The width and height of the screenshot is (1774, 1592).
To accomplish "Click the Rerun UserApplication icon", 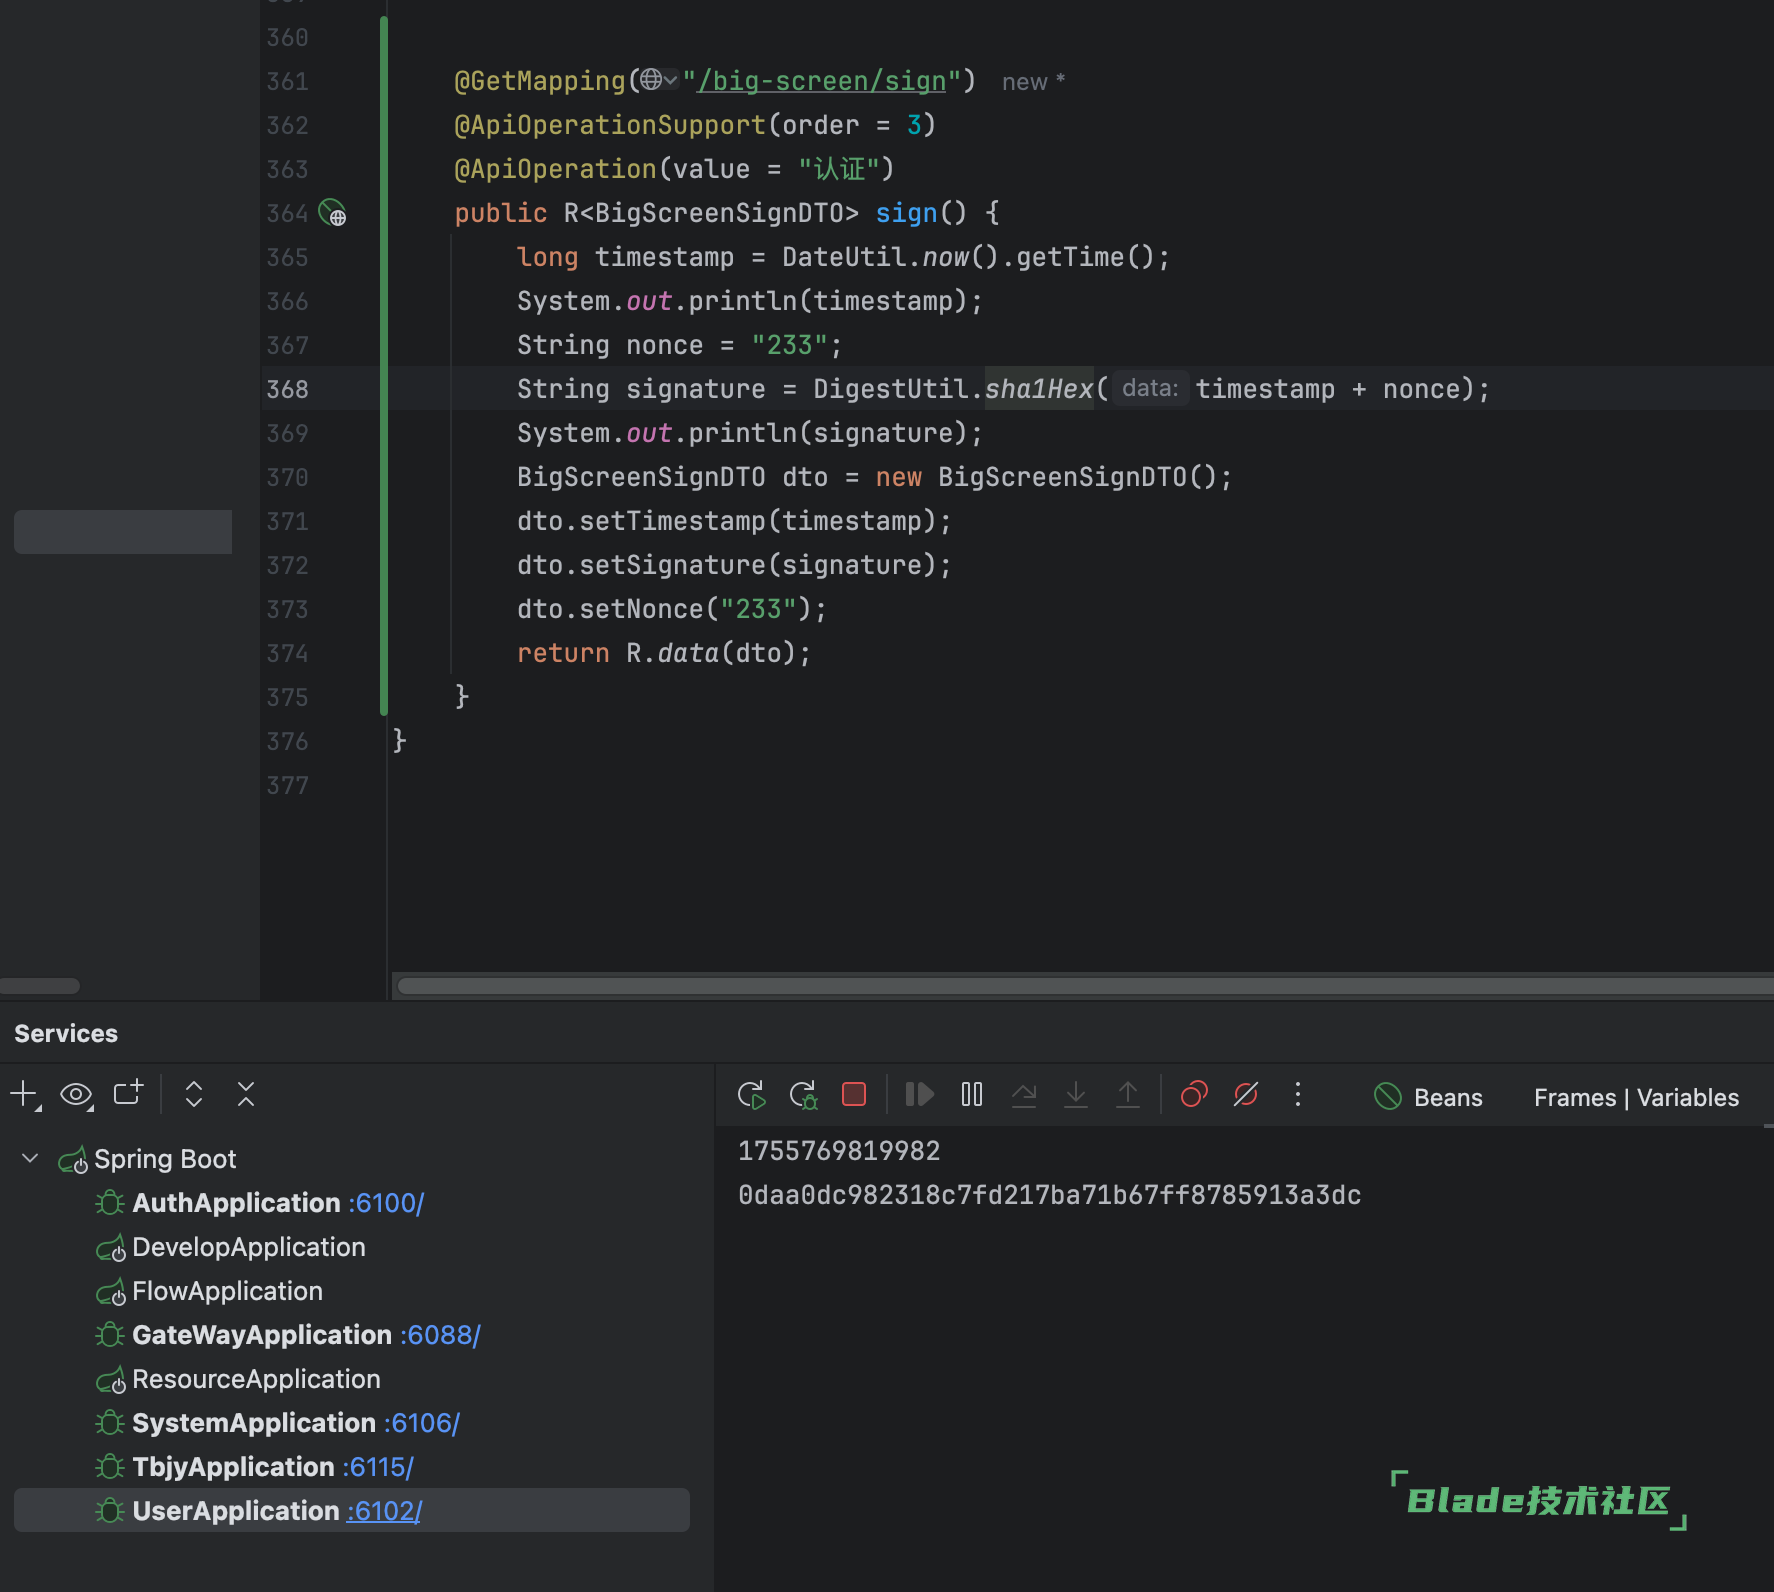I will (751, 1095).
